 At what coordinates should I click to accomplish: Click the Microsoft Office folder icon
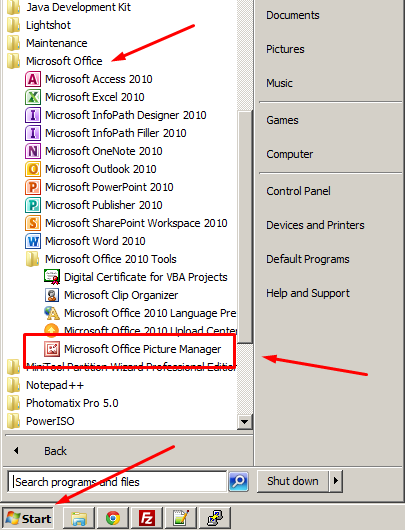14,61
